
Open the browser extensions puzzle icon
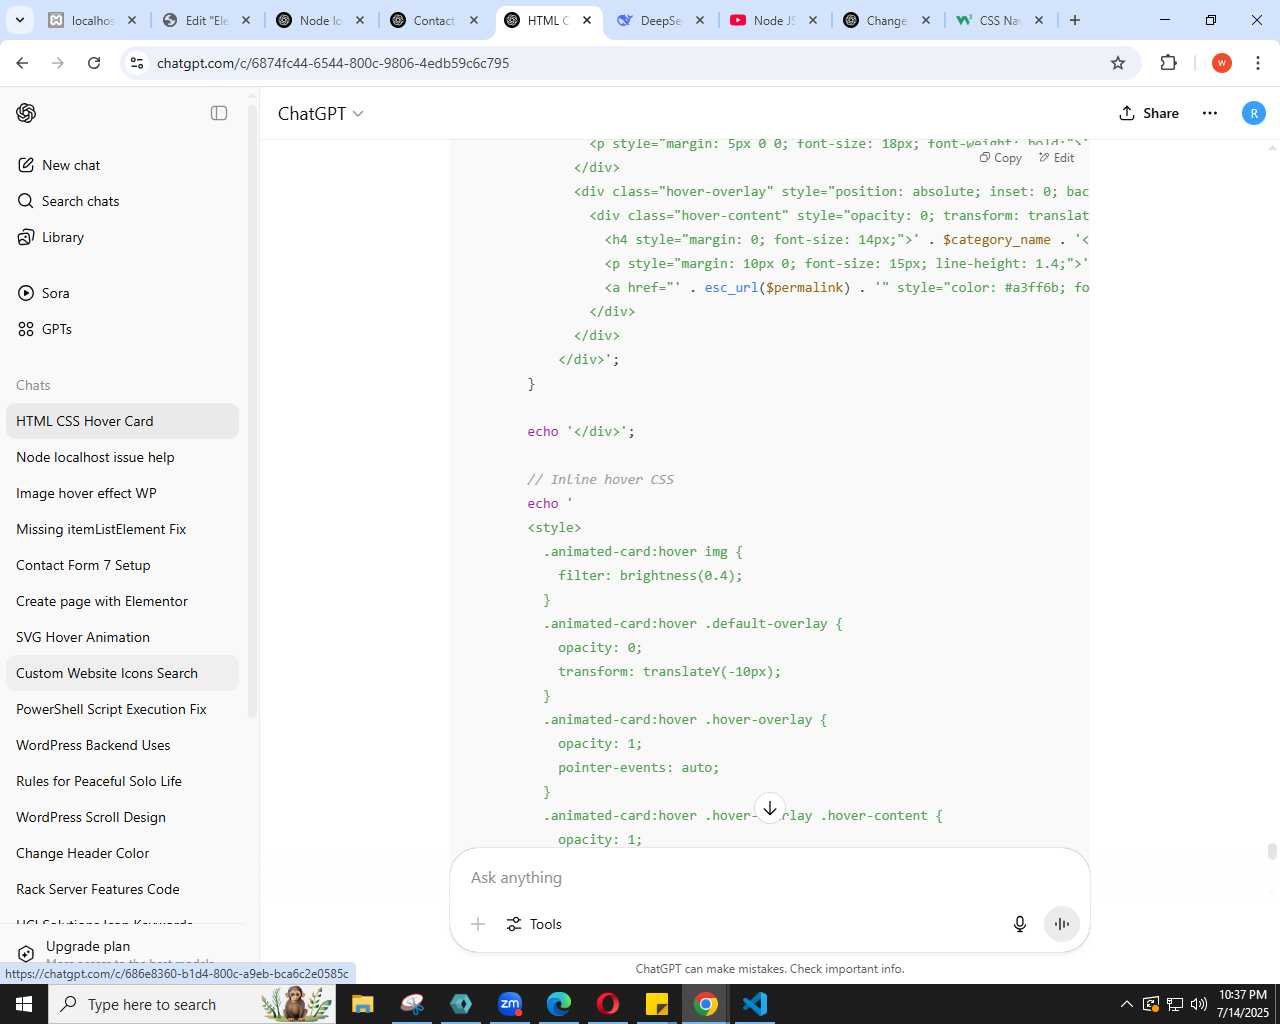[1168, 63]
